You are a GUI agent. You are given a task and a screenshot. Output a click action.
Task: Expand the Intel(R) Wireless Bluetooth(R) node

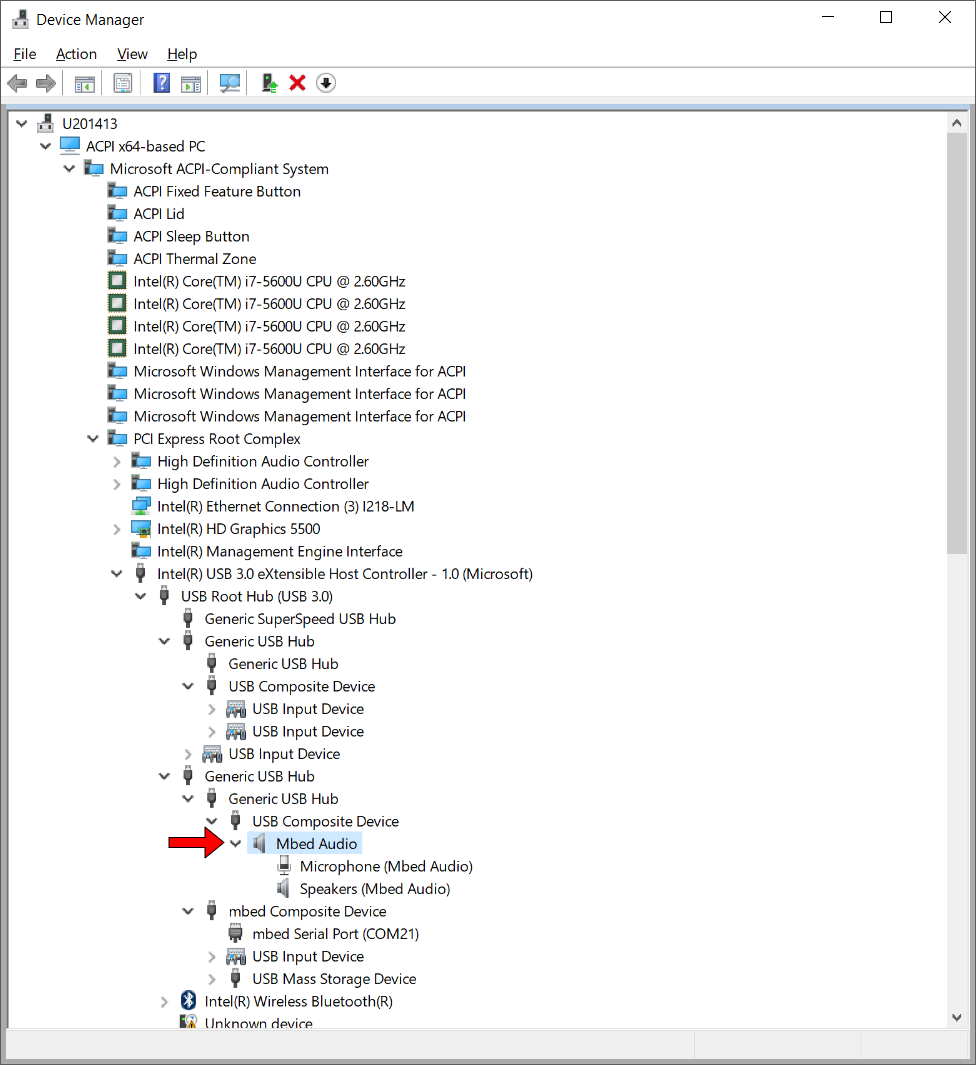click(164, 1001)
